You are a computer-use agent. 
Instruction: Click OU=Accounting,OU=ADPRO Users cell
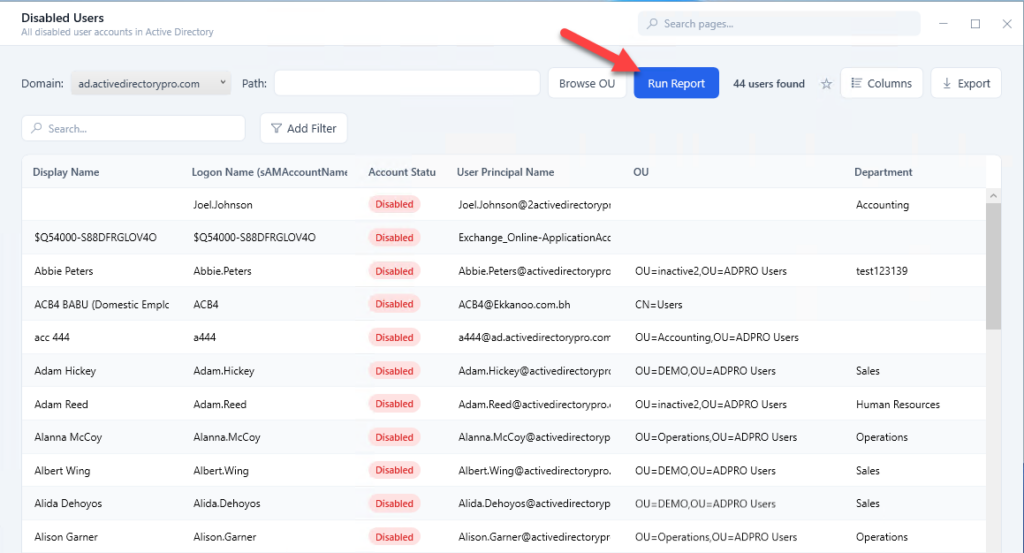(x=716, y=338)
